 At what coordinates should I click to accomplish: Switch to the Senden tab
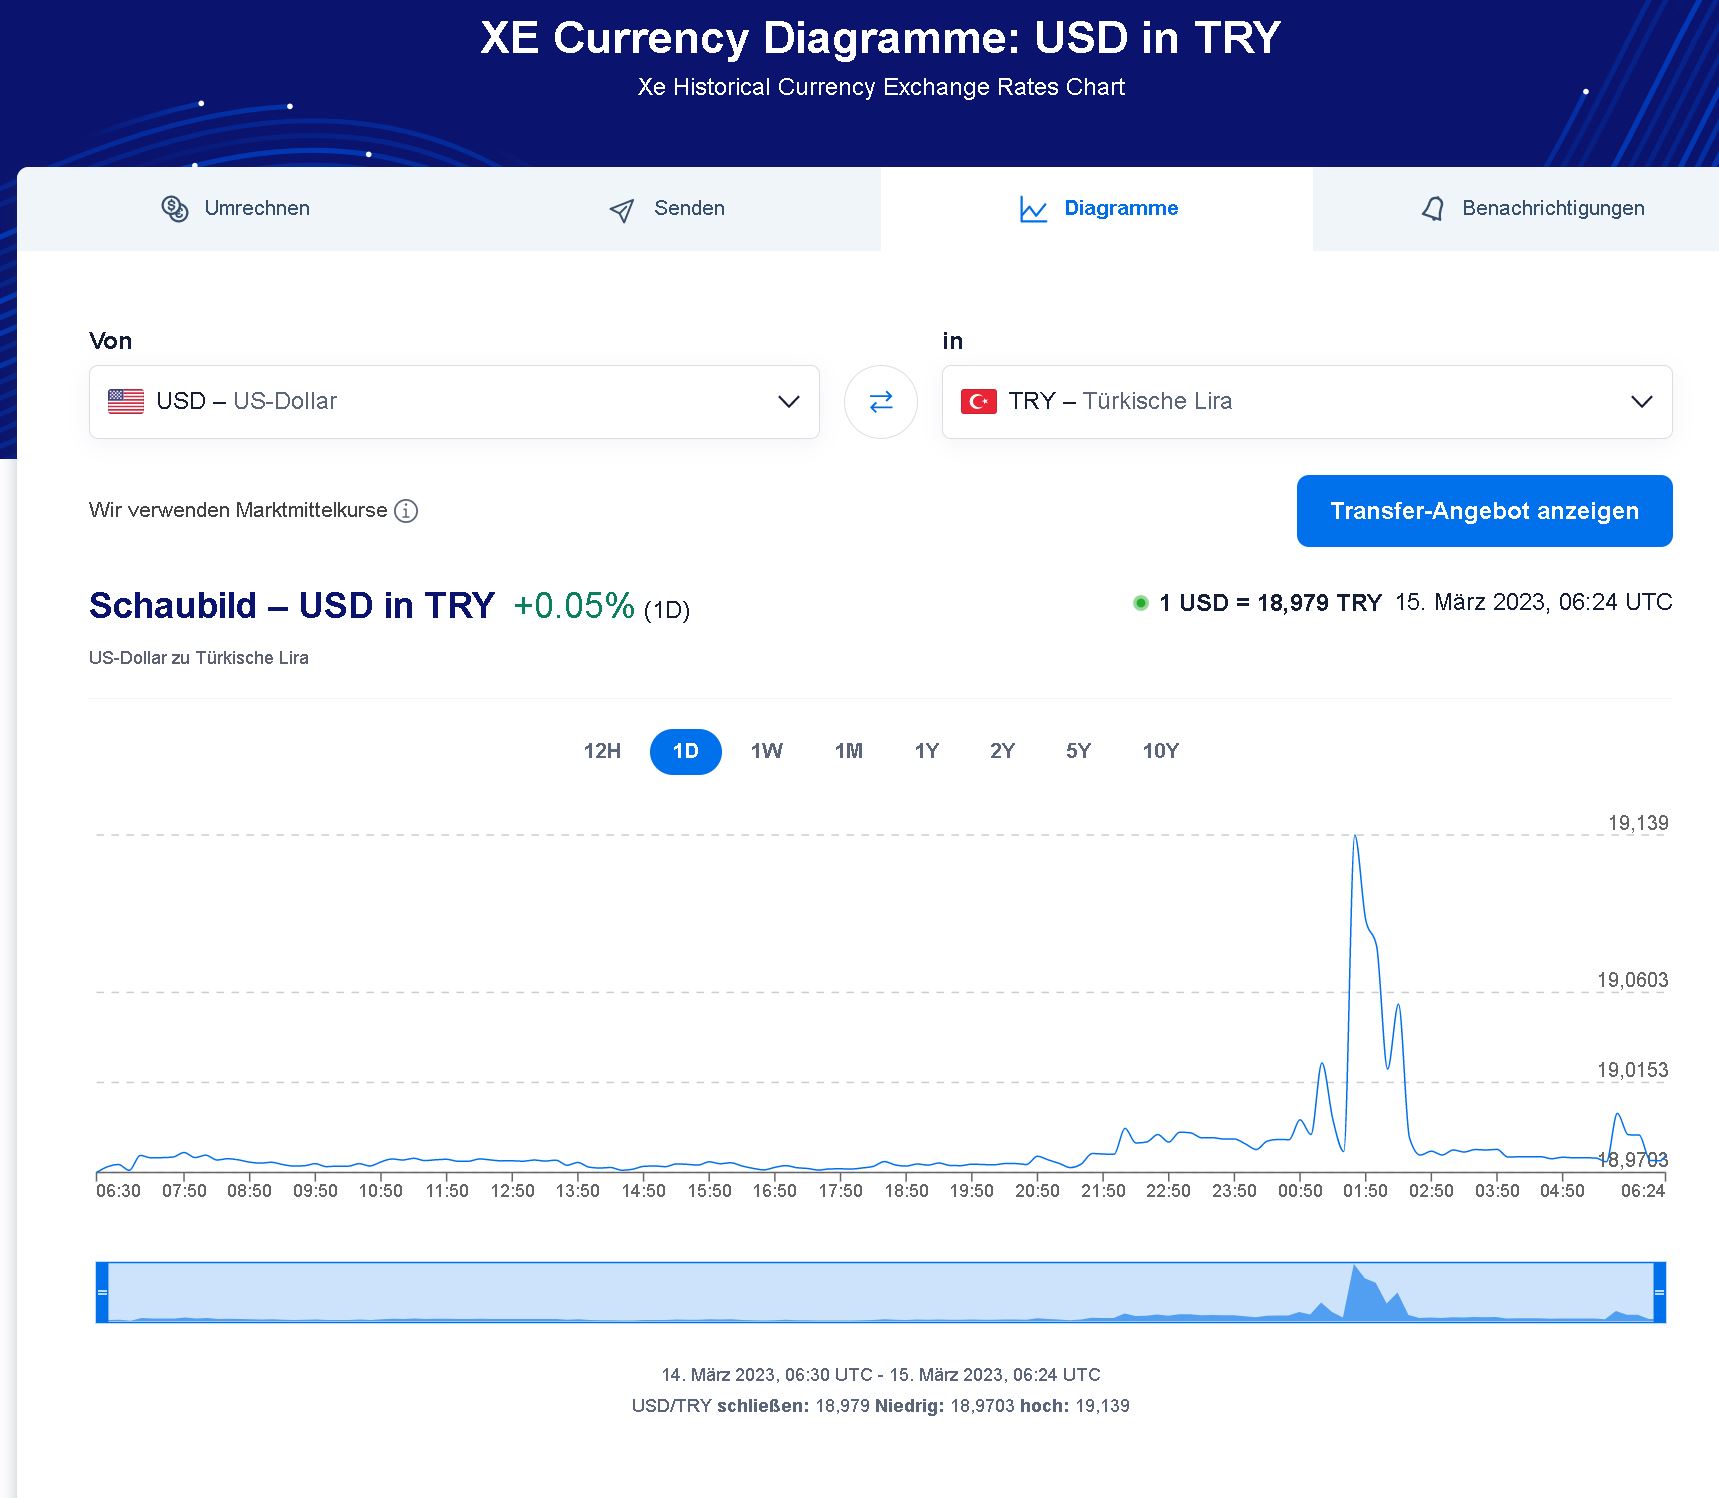665,209
